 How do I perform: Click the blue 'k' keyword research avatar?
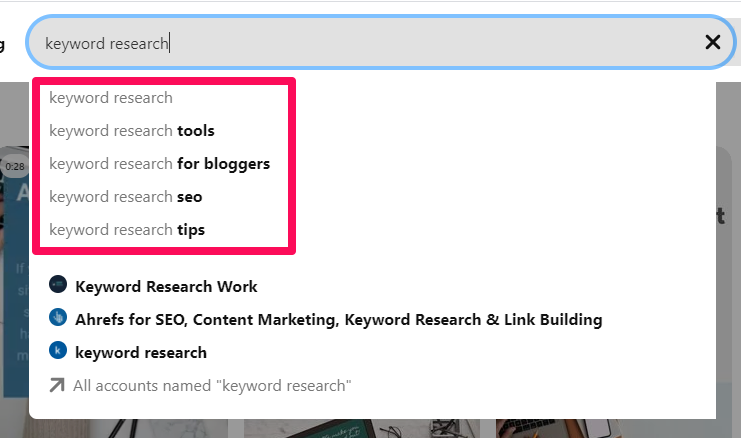tap(58, 350)
